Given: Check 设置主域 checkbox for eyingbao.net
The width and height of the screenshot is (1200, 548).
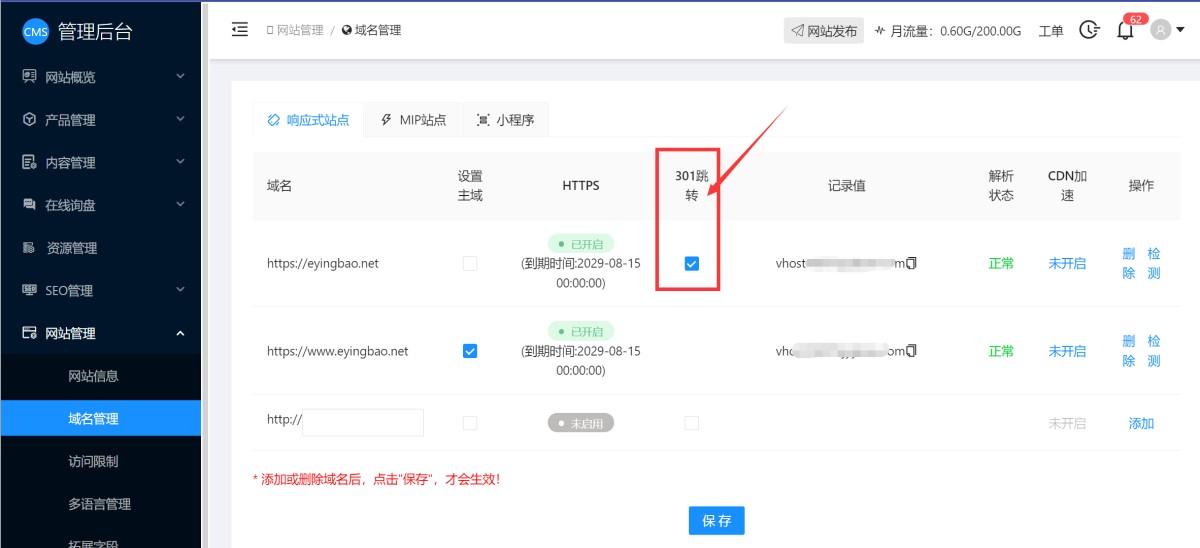Looking at the screenshot, I should pos(470,264).
